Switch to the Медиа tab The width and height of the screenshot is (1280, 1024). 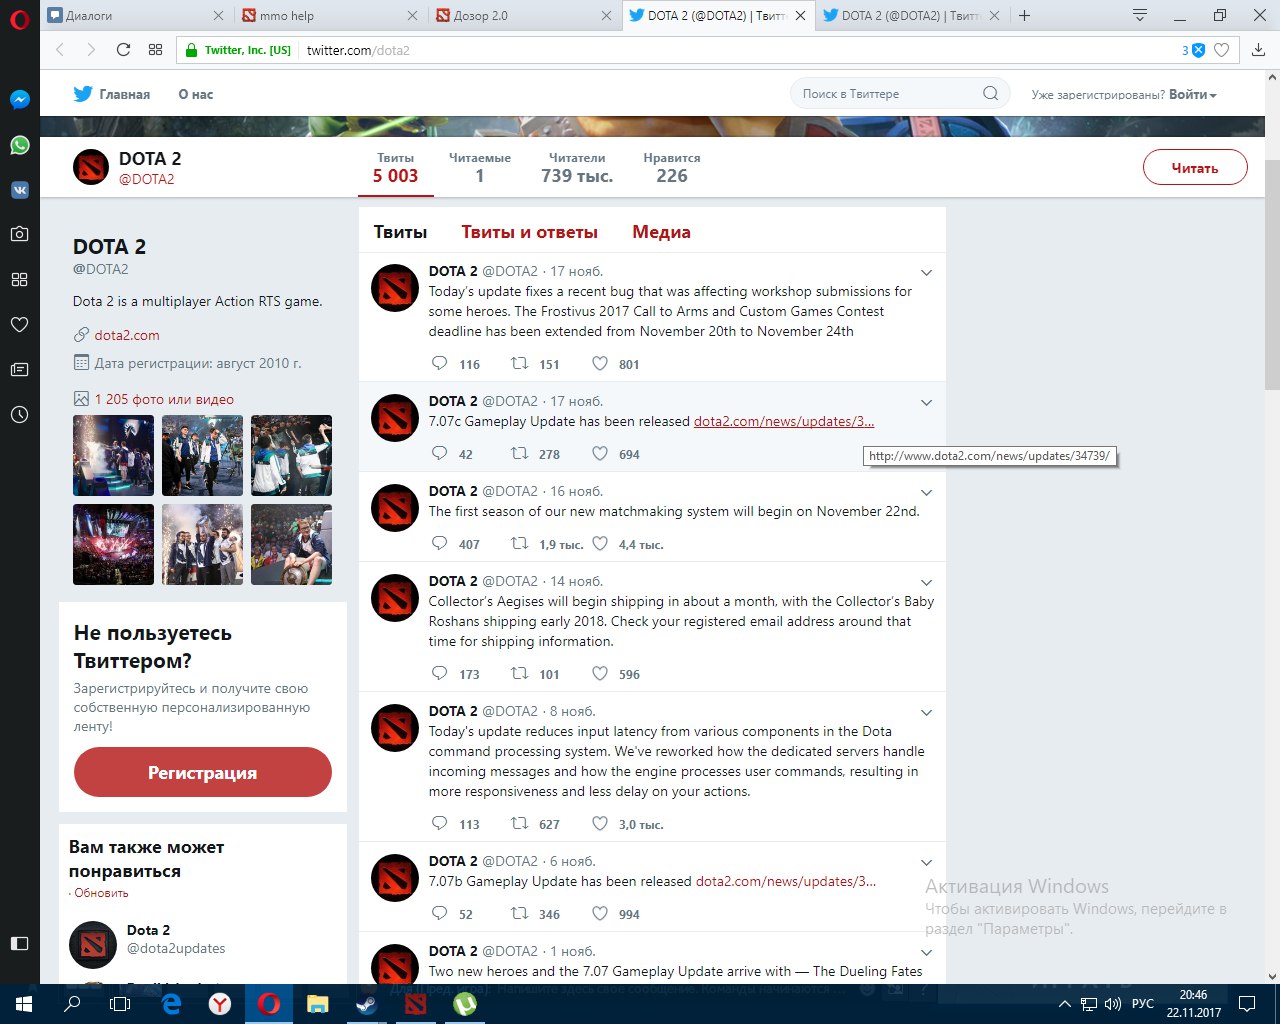[x=661, y=232]
